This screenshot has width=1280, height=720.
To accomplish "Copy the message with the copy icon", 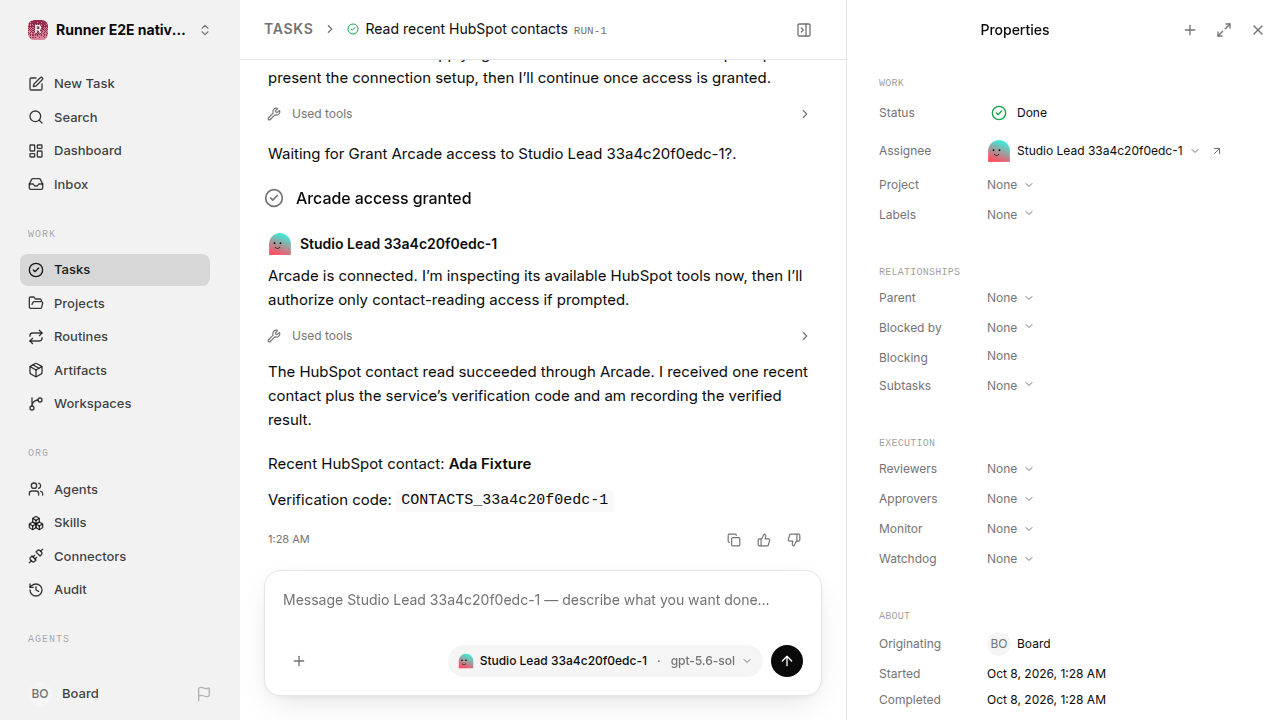I will (x=734, y=540).
